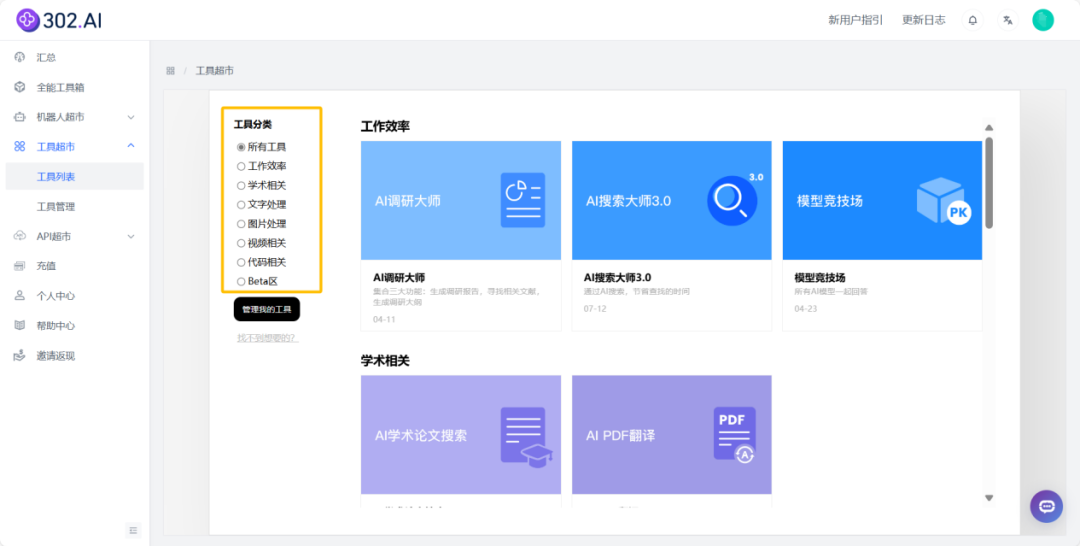Select the 图片处理 radio button

(x=241, y=224)
